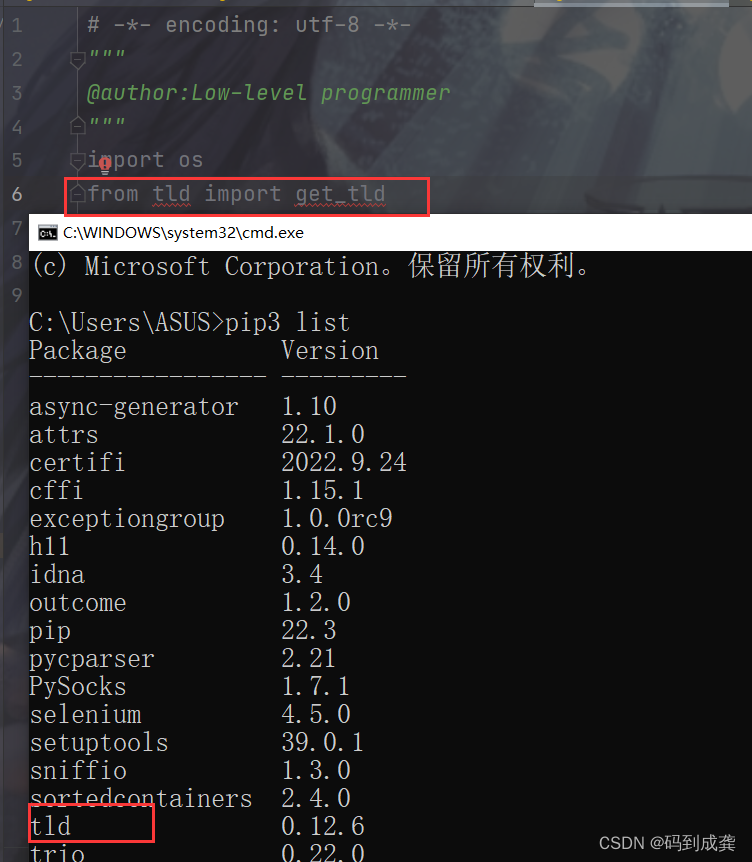Screen dimensions: 752x862
Task: Click the 'sniffio' package name
Action: 78,770
